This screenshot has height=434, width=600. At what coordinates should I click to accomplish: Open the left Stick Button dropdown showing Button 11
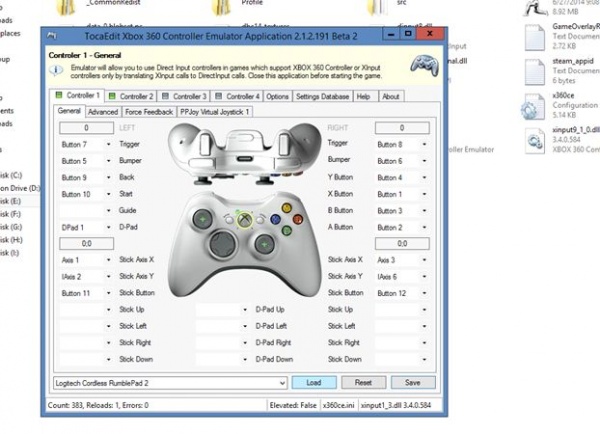(86, 293)
